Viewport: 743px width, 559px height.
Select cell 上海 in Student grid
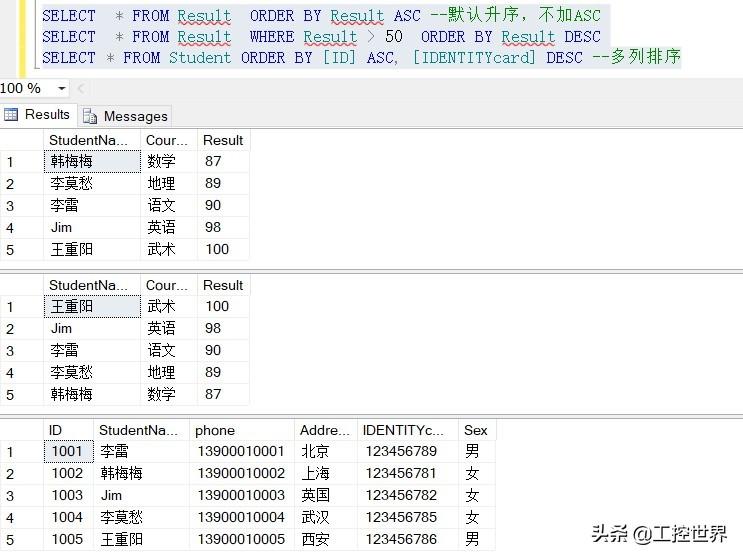click(326, 473)
